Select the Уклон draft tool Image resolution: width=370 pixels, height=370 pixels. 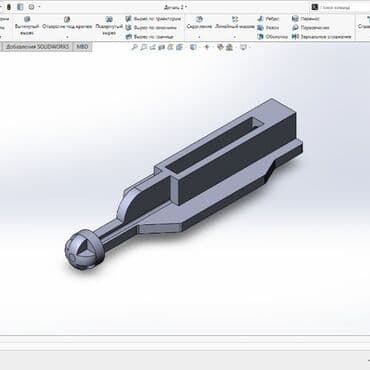268,28
